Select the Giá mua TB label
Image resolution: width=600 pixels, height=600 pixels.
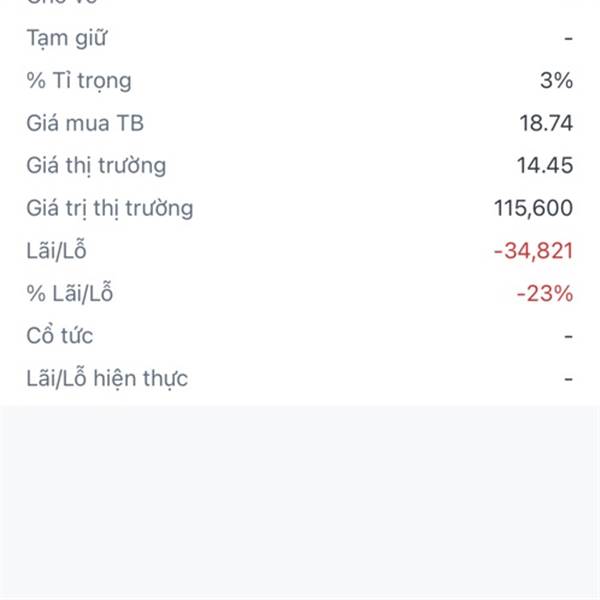[x=85, y=123]
